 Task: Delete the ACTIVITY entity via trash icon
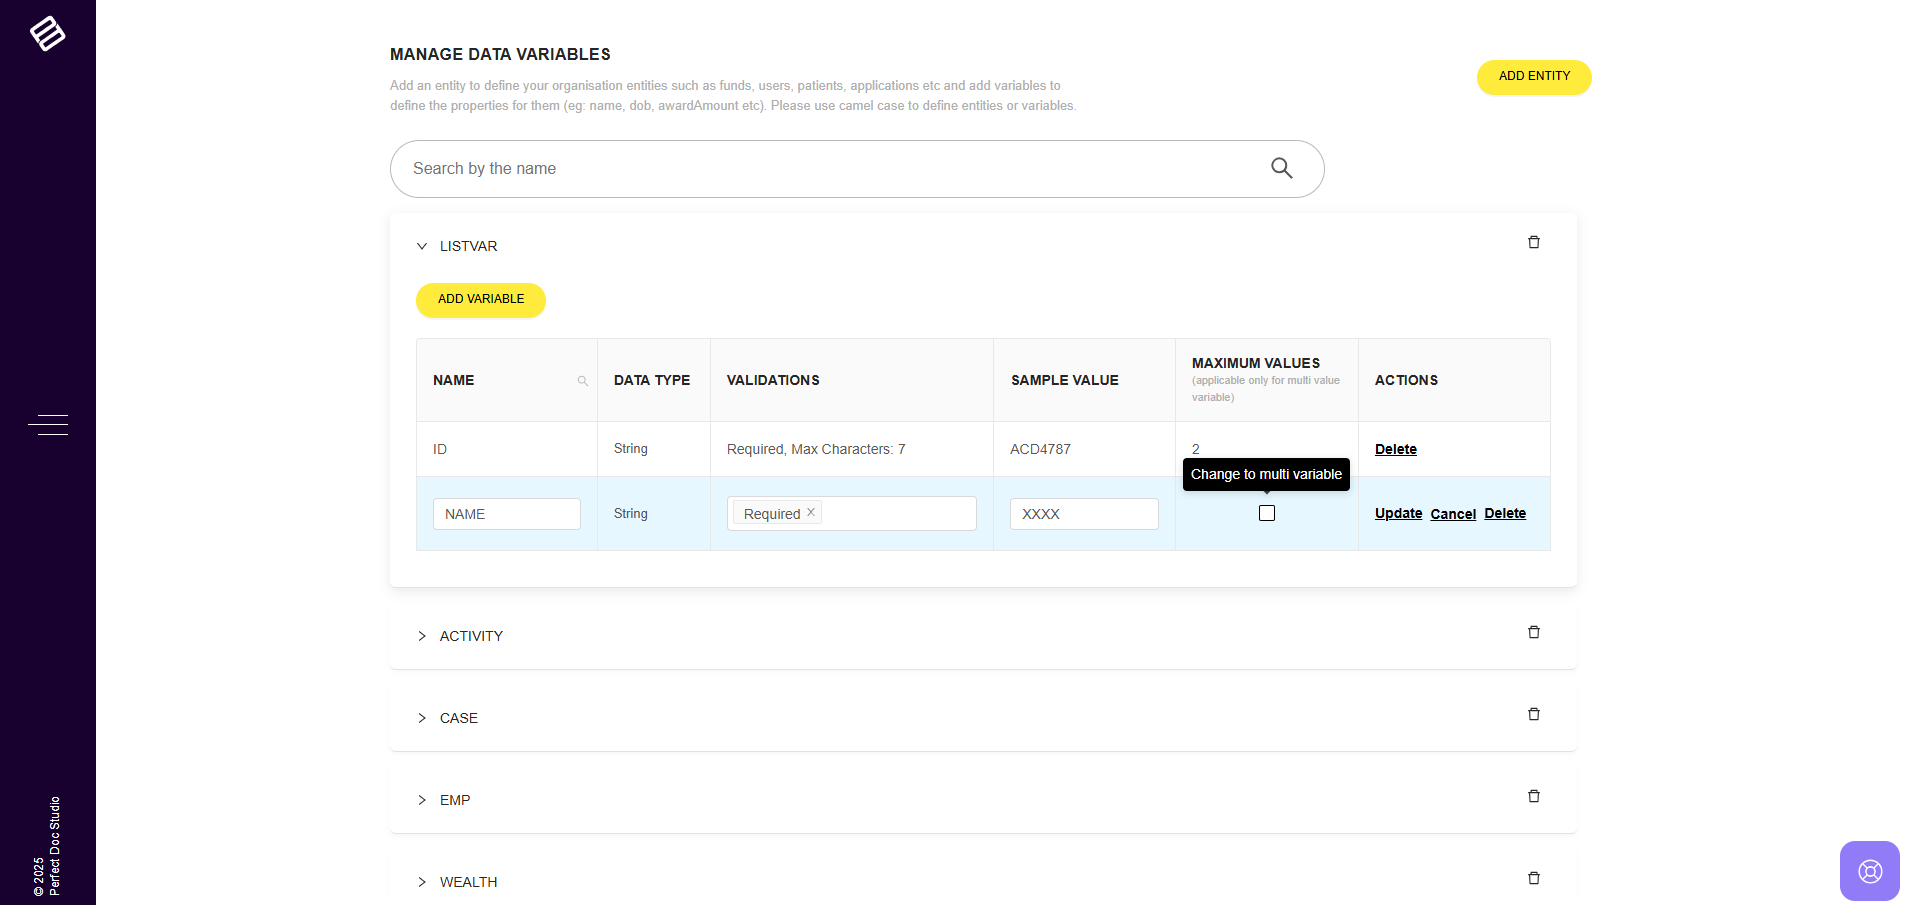(1533, 632)
